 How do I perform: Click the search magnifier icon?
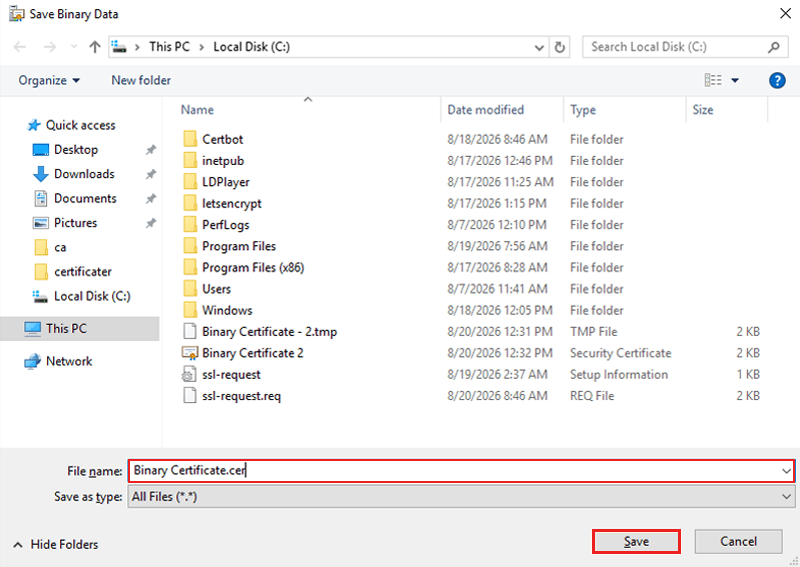pos(773,47)
